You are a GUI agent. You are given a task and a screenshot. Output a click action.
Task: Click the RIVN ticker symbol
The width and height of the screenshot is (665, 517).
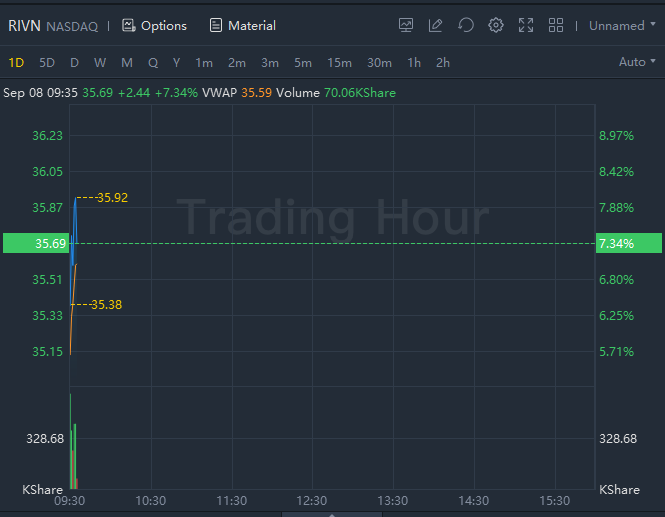coord(24,26)
